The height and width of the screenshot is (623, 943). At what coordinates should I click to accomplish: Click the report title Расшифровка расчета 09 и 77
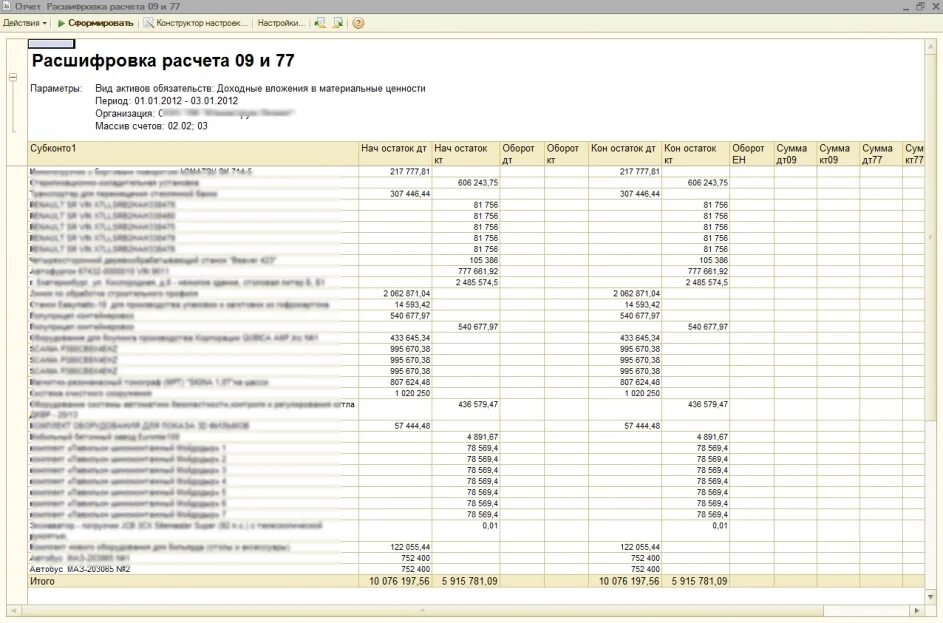click(163, 61)
